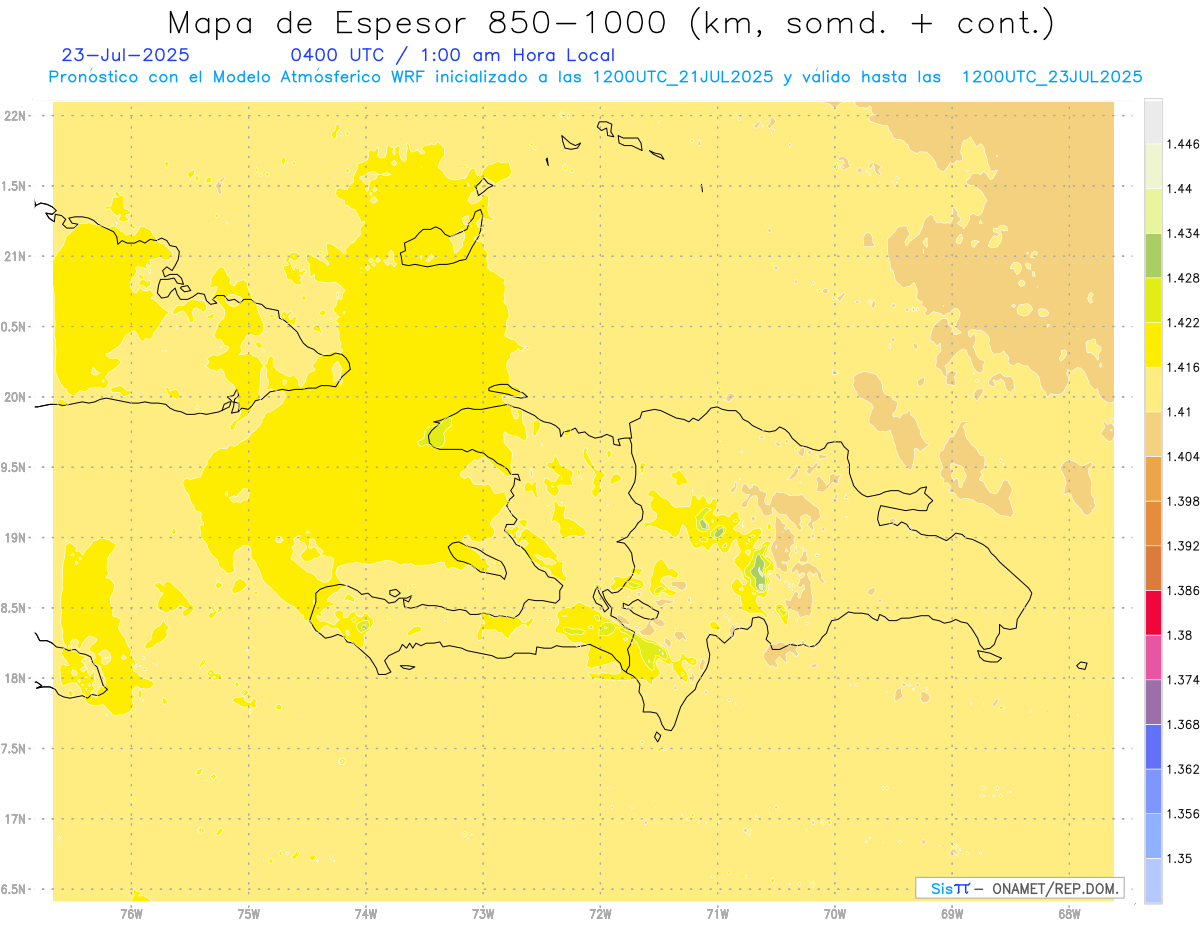1200x927 pixels.
Task: Pick the orange swatch between 1.398 and 1.404
Action: 1153,478
